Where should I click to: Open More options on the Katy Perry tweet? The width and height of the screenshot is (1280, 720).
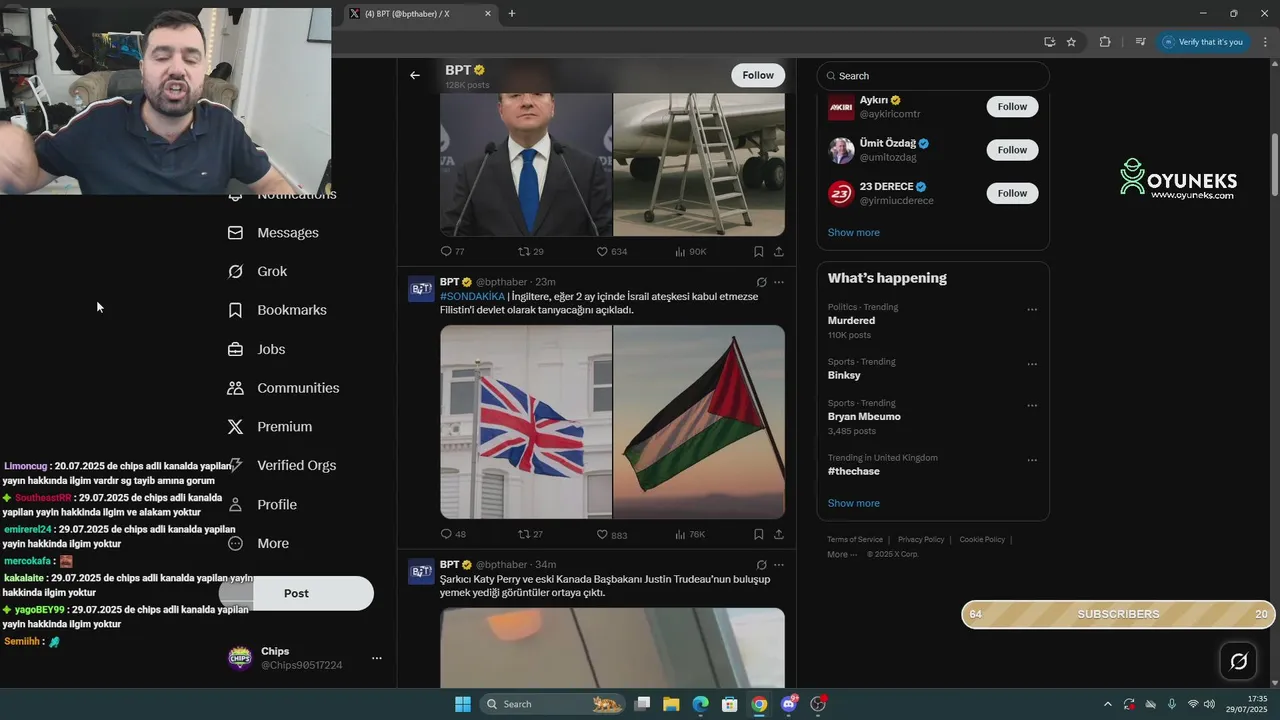779,565
